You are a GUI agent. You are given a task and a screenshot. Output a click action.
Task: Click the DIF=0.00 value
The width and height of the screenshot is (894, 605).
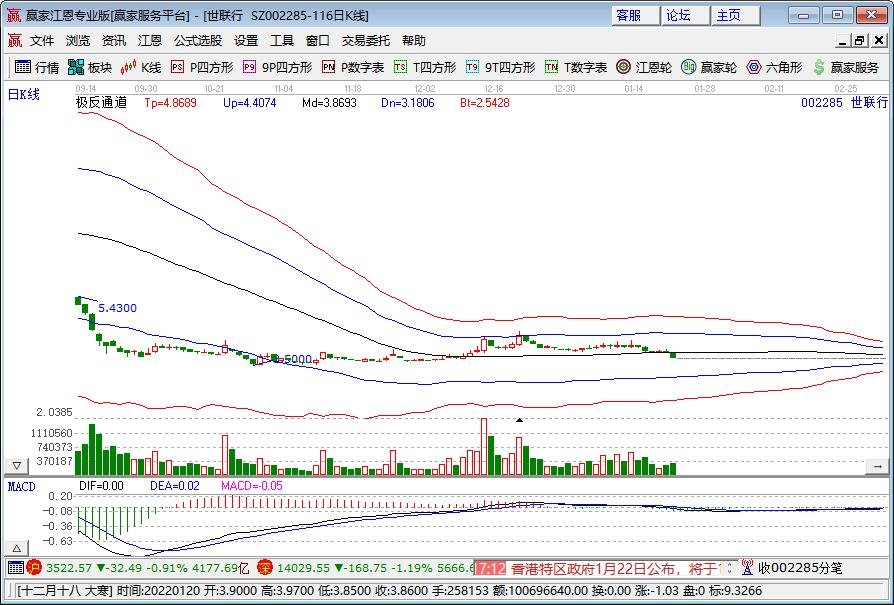tap(101, 486)
